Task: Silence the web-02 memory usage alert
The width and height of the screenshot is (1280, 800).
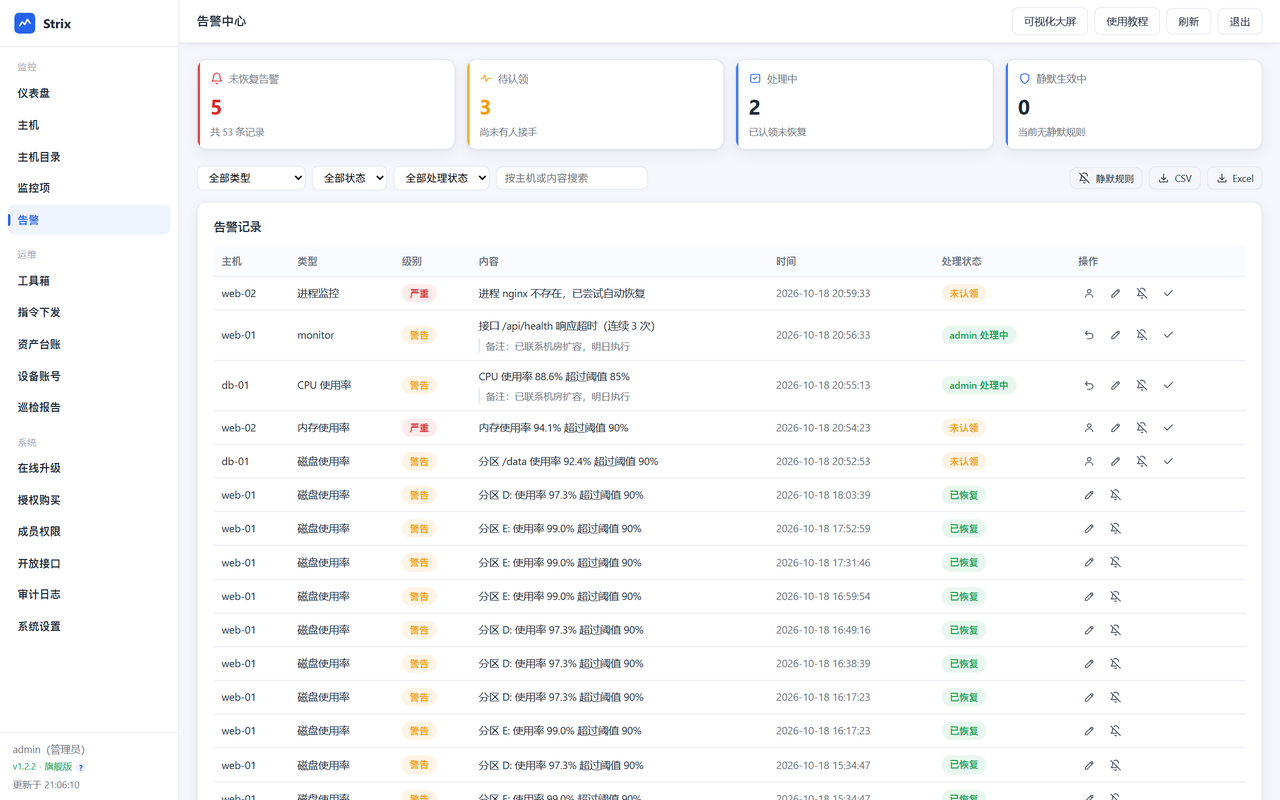Action: pyautogui.click(x=1141, y=427)
